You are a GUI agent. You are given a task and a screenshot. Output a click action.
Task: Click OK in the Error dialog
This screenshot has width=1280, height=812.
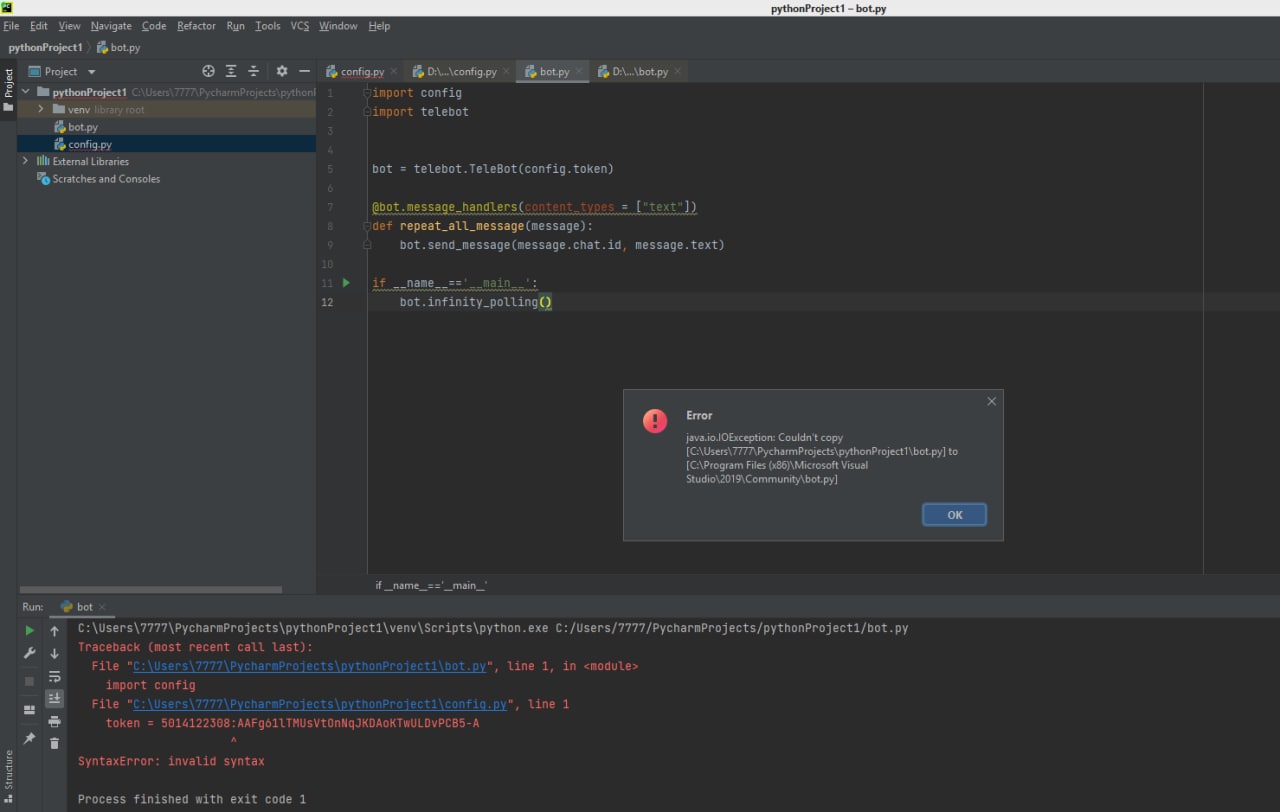(x=954, y=515)
